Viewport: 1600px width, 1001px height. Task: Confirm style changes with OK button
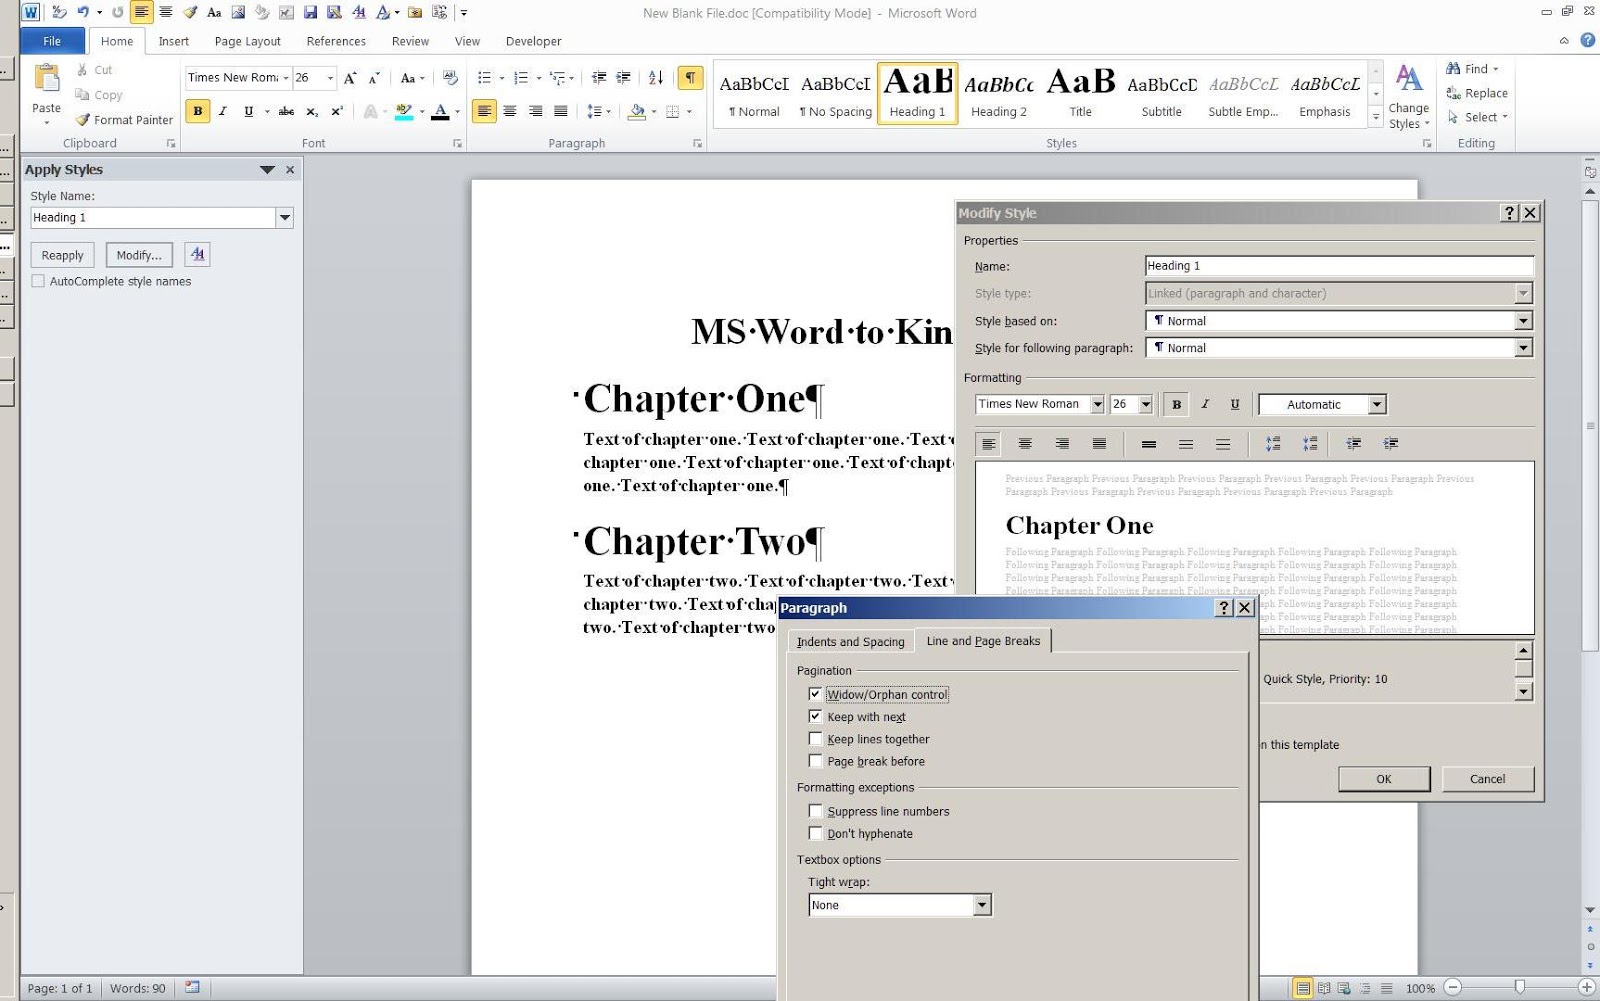(1384, 778)
